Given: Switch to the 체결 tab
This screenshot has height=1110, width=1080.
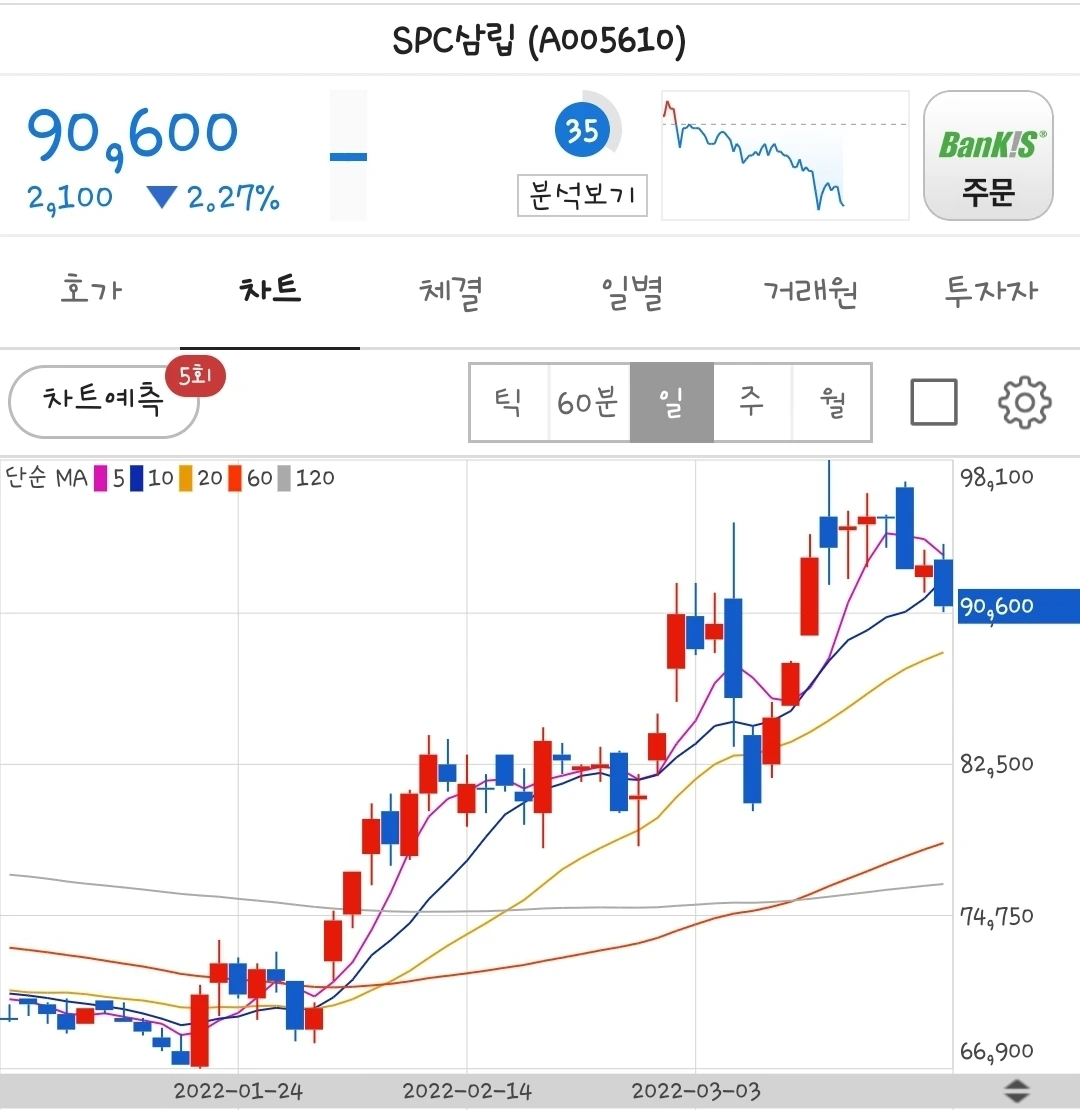Looking at the screenshot, I should pyautogui.click(x=450, y=292).
